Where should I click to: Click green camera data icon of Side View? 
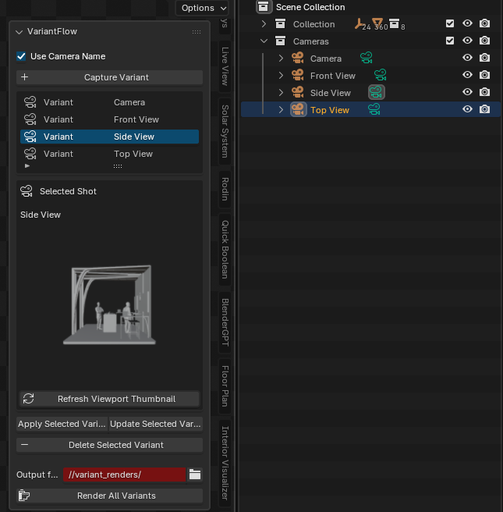[376, 92]
